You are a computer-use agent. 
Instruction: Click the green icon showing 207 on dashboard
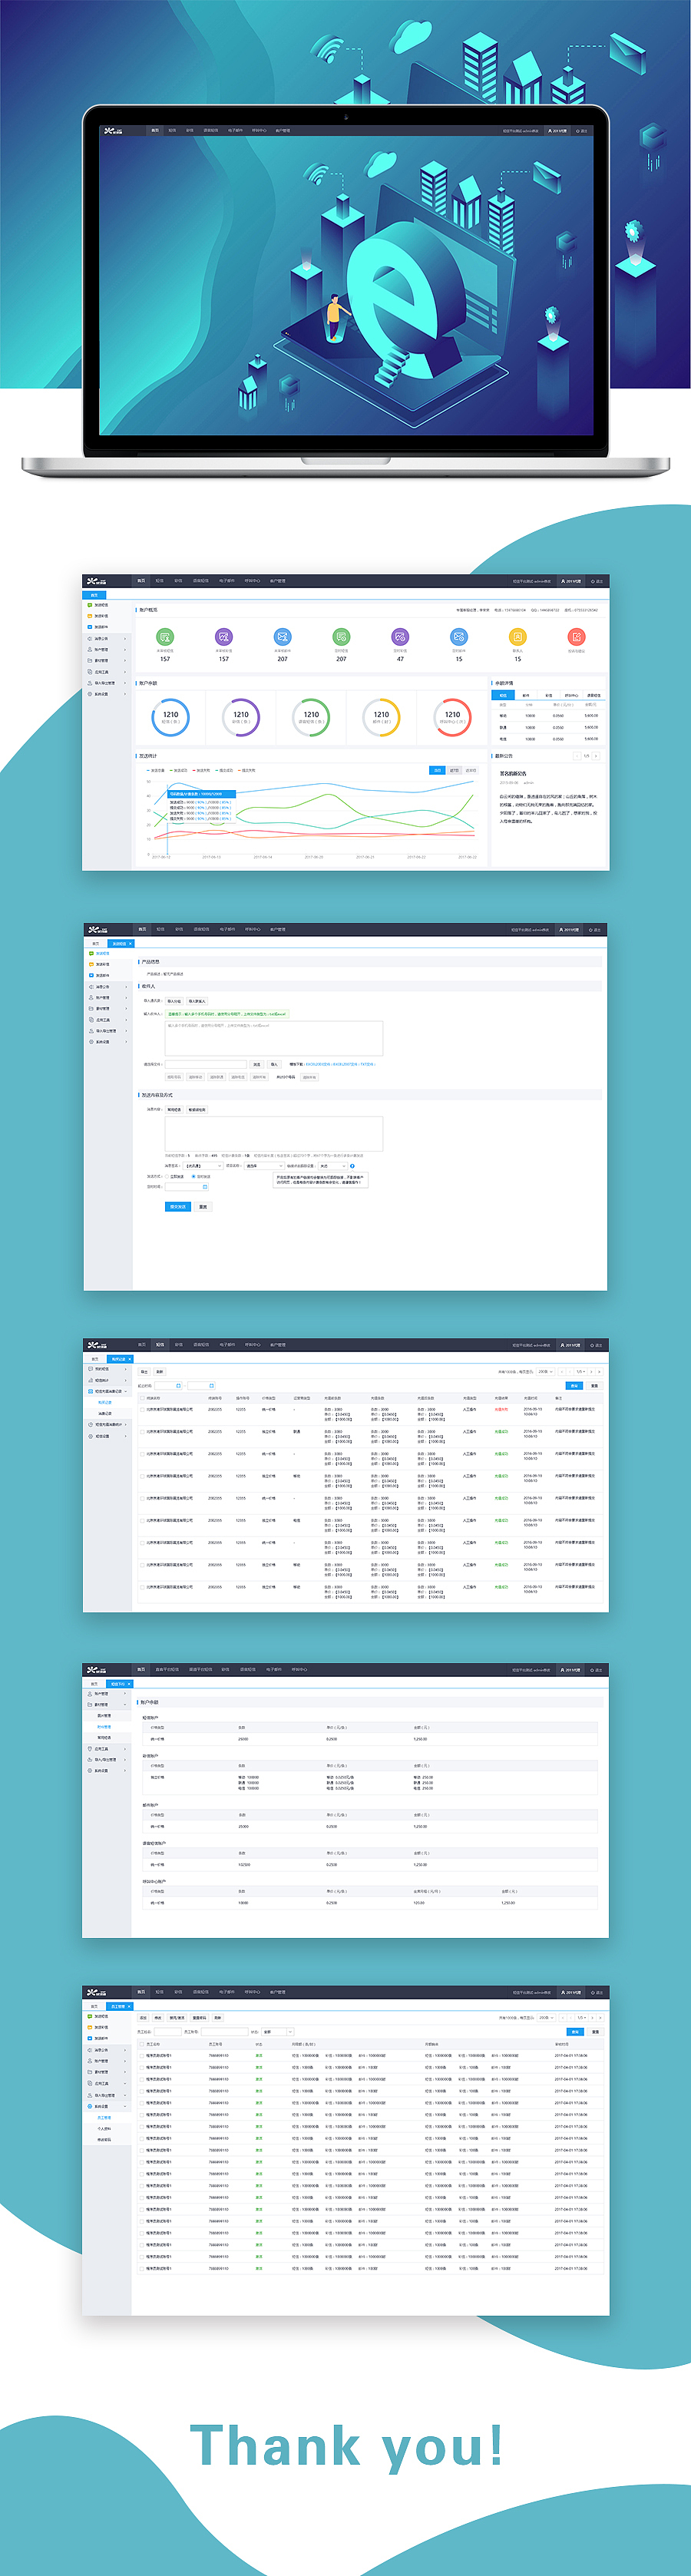coord(341,637)
